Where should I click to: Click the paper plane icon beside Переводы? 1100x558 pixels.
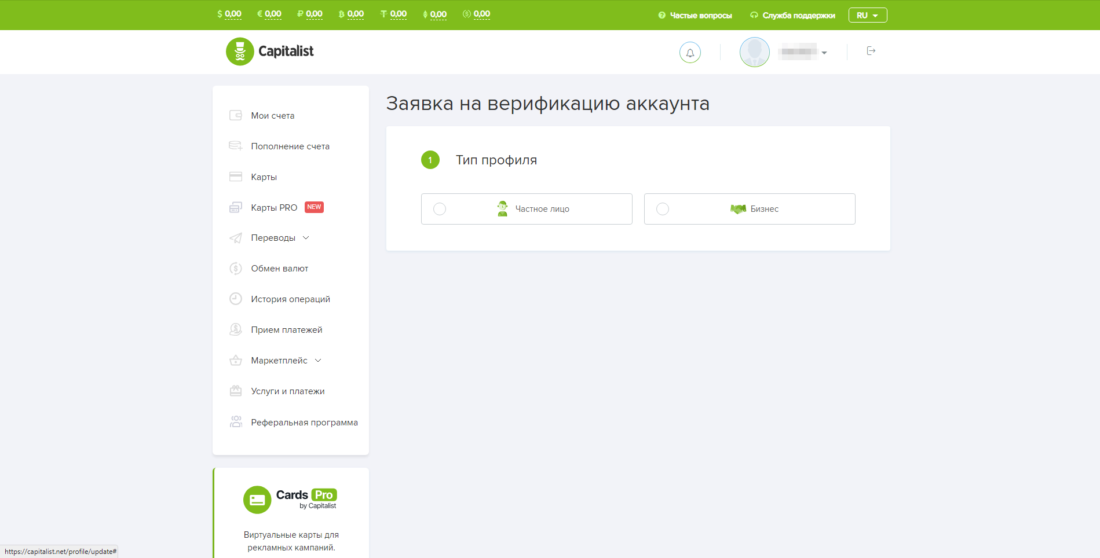click(x=236, y=238)
